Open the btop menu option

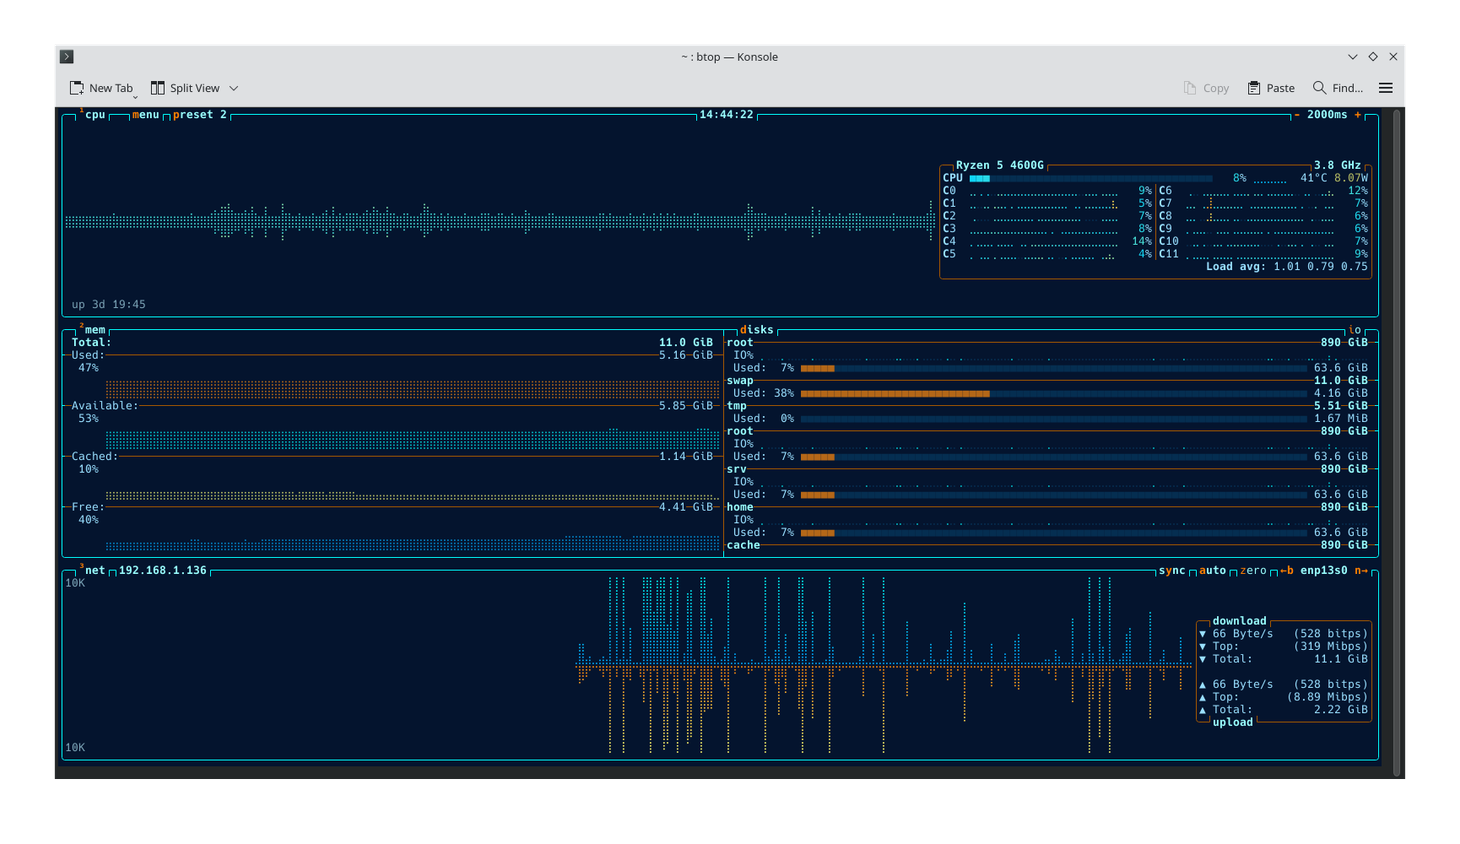pos(146,115)
